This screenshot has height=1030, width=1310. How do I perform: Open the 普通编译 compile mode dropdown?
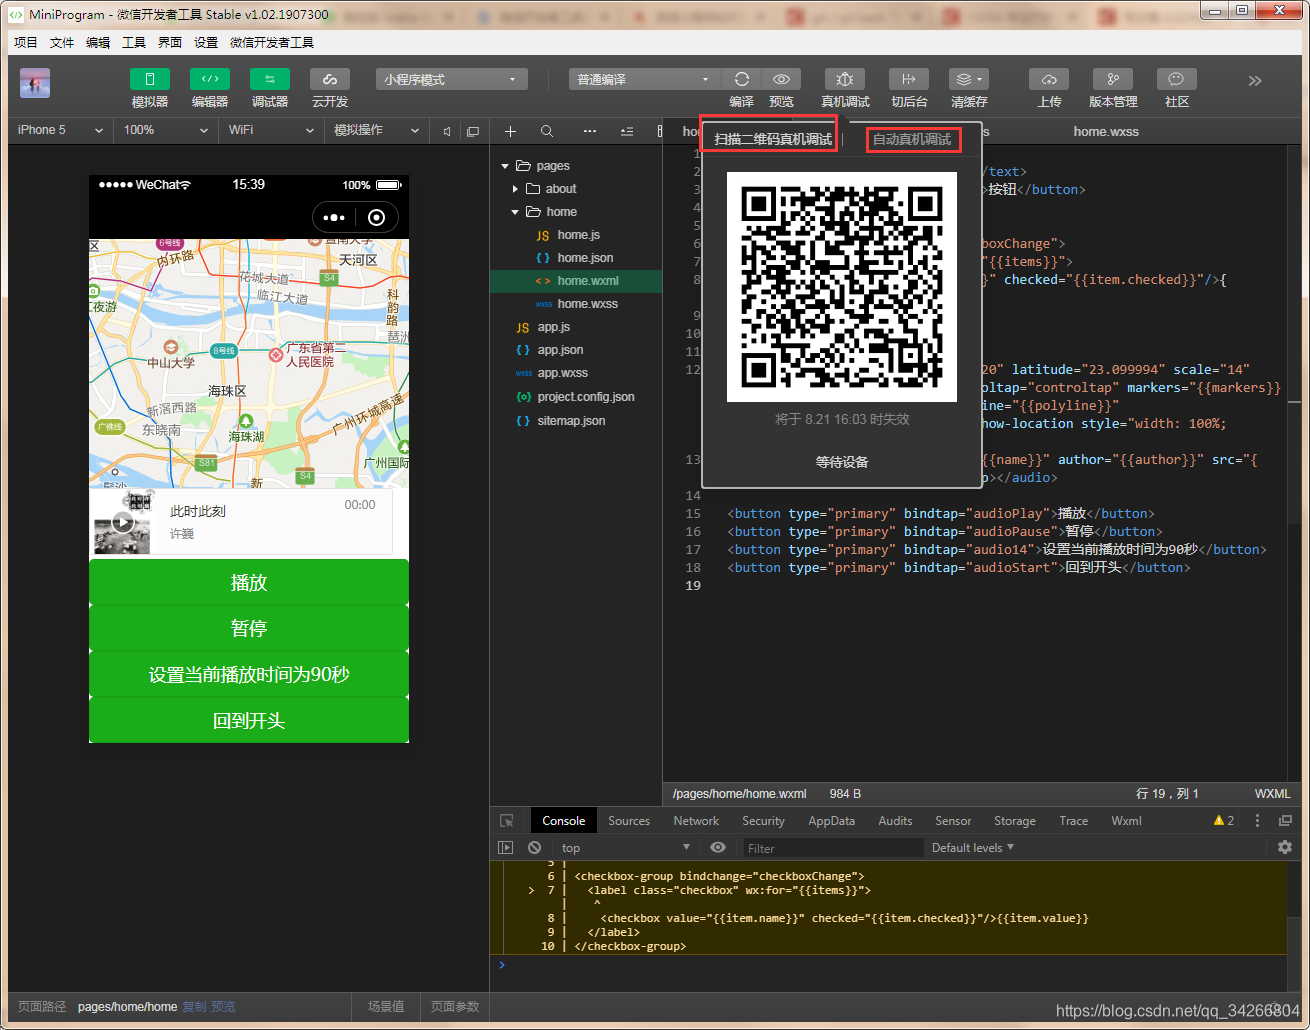pos(644,79)
